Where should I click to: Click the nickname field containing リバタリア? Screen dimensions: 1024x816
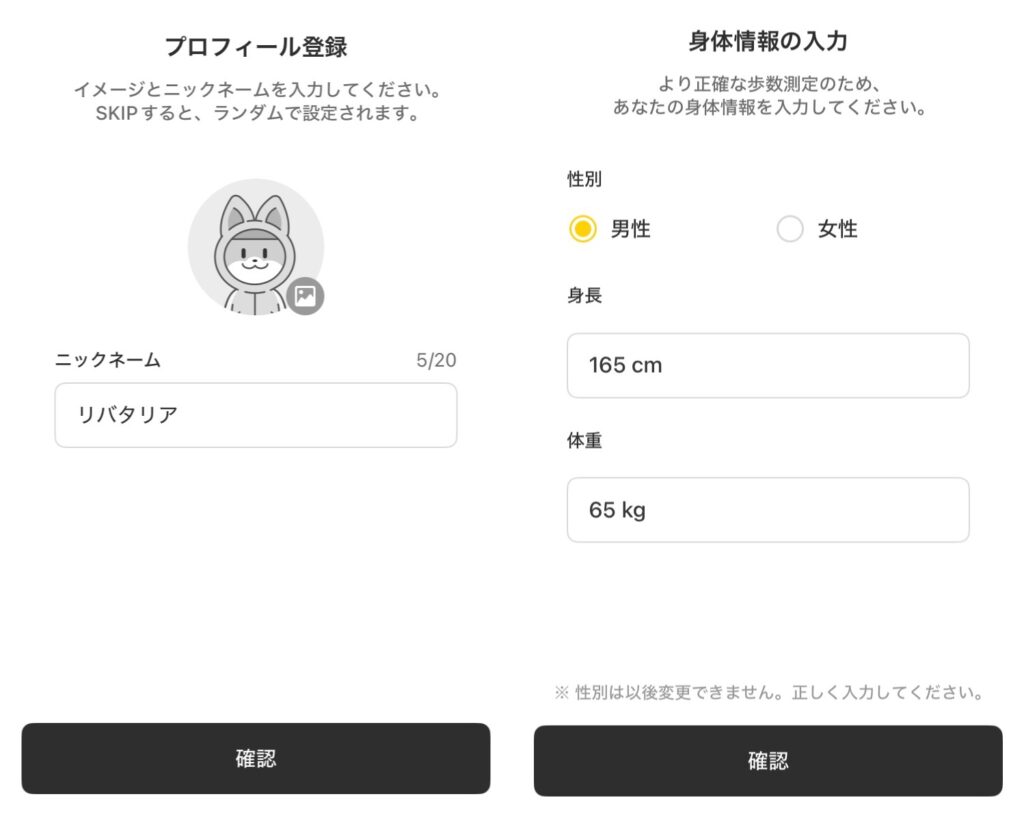pos(256,415)
